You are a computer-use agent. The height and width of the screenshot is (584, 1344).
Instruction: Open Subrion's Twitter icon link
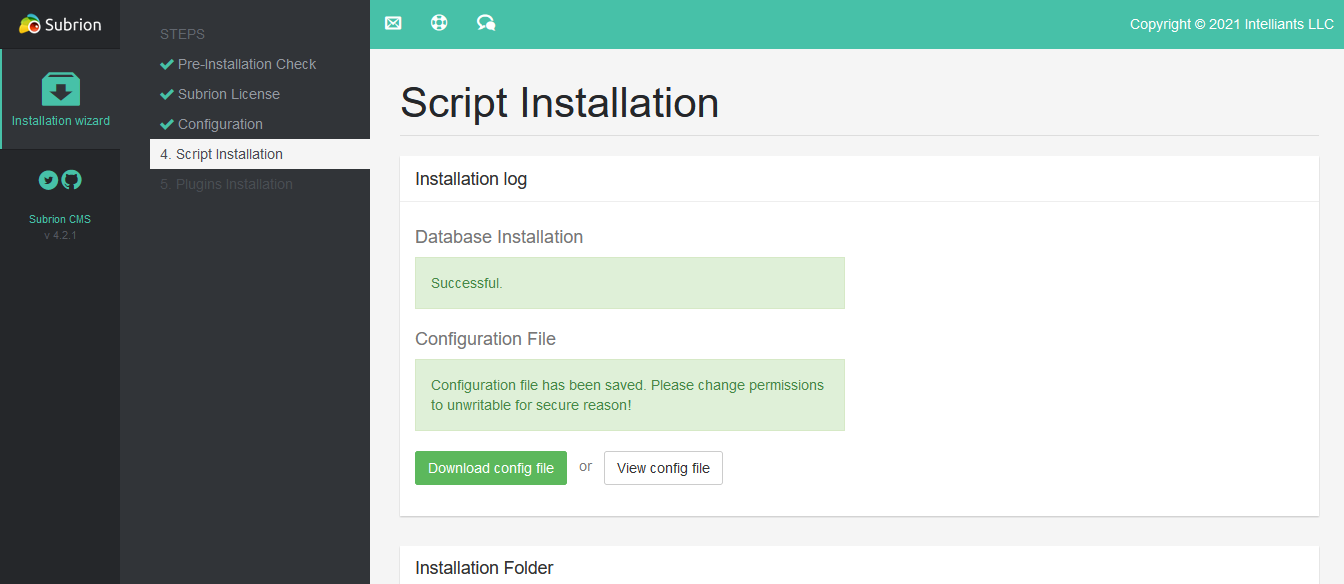[48, 180]
